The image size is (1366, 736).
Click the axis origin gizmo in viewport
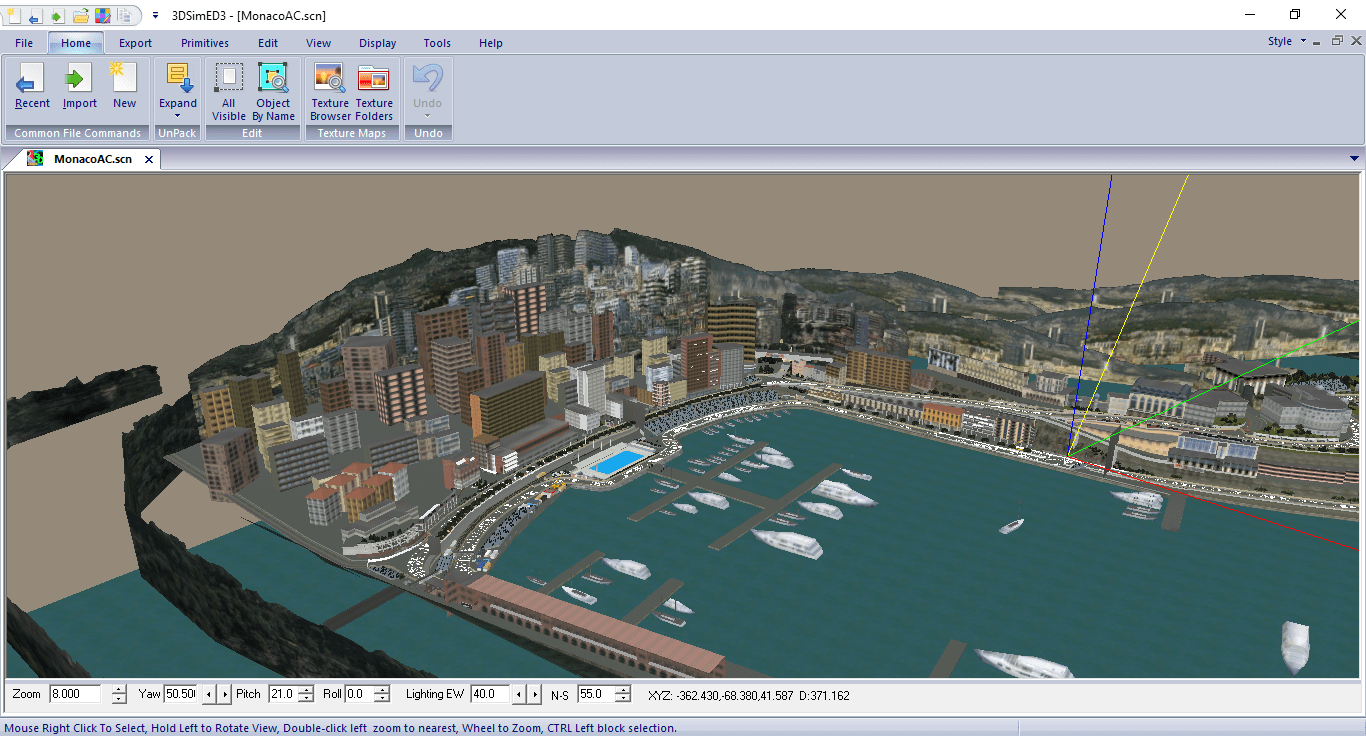coord(1068,455)
